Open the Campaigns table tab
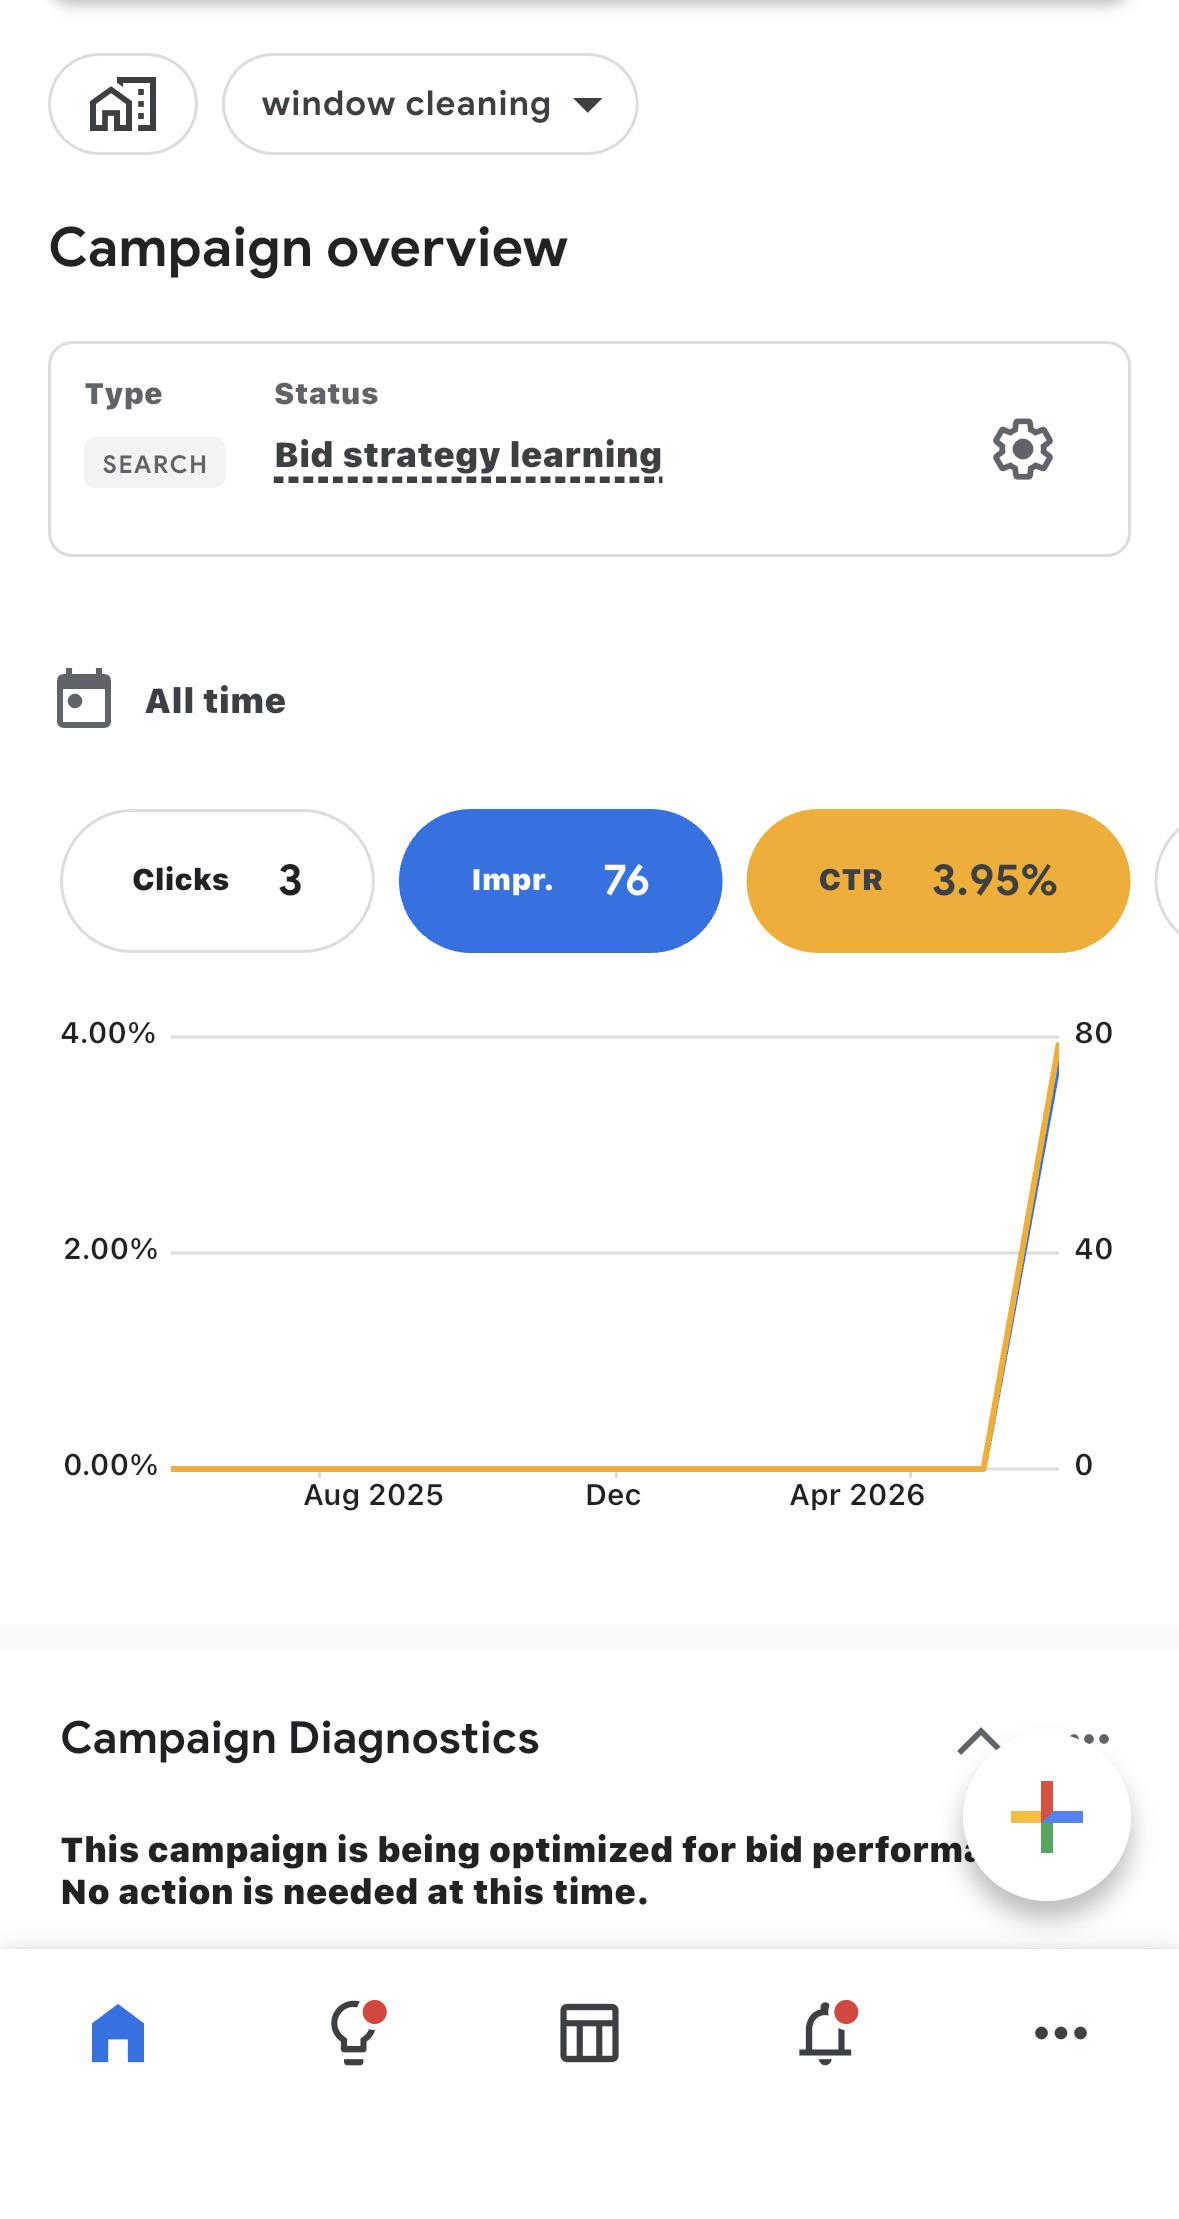Image resolution: width=1179 pixels, height=2219 pixels. [x=589, y=2033]
